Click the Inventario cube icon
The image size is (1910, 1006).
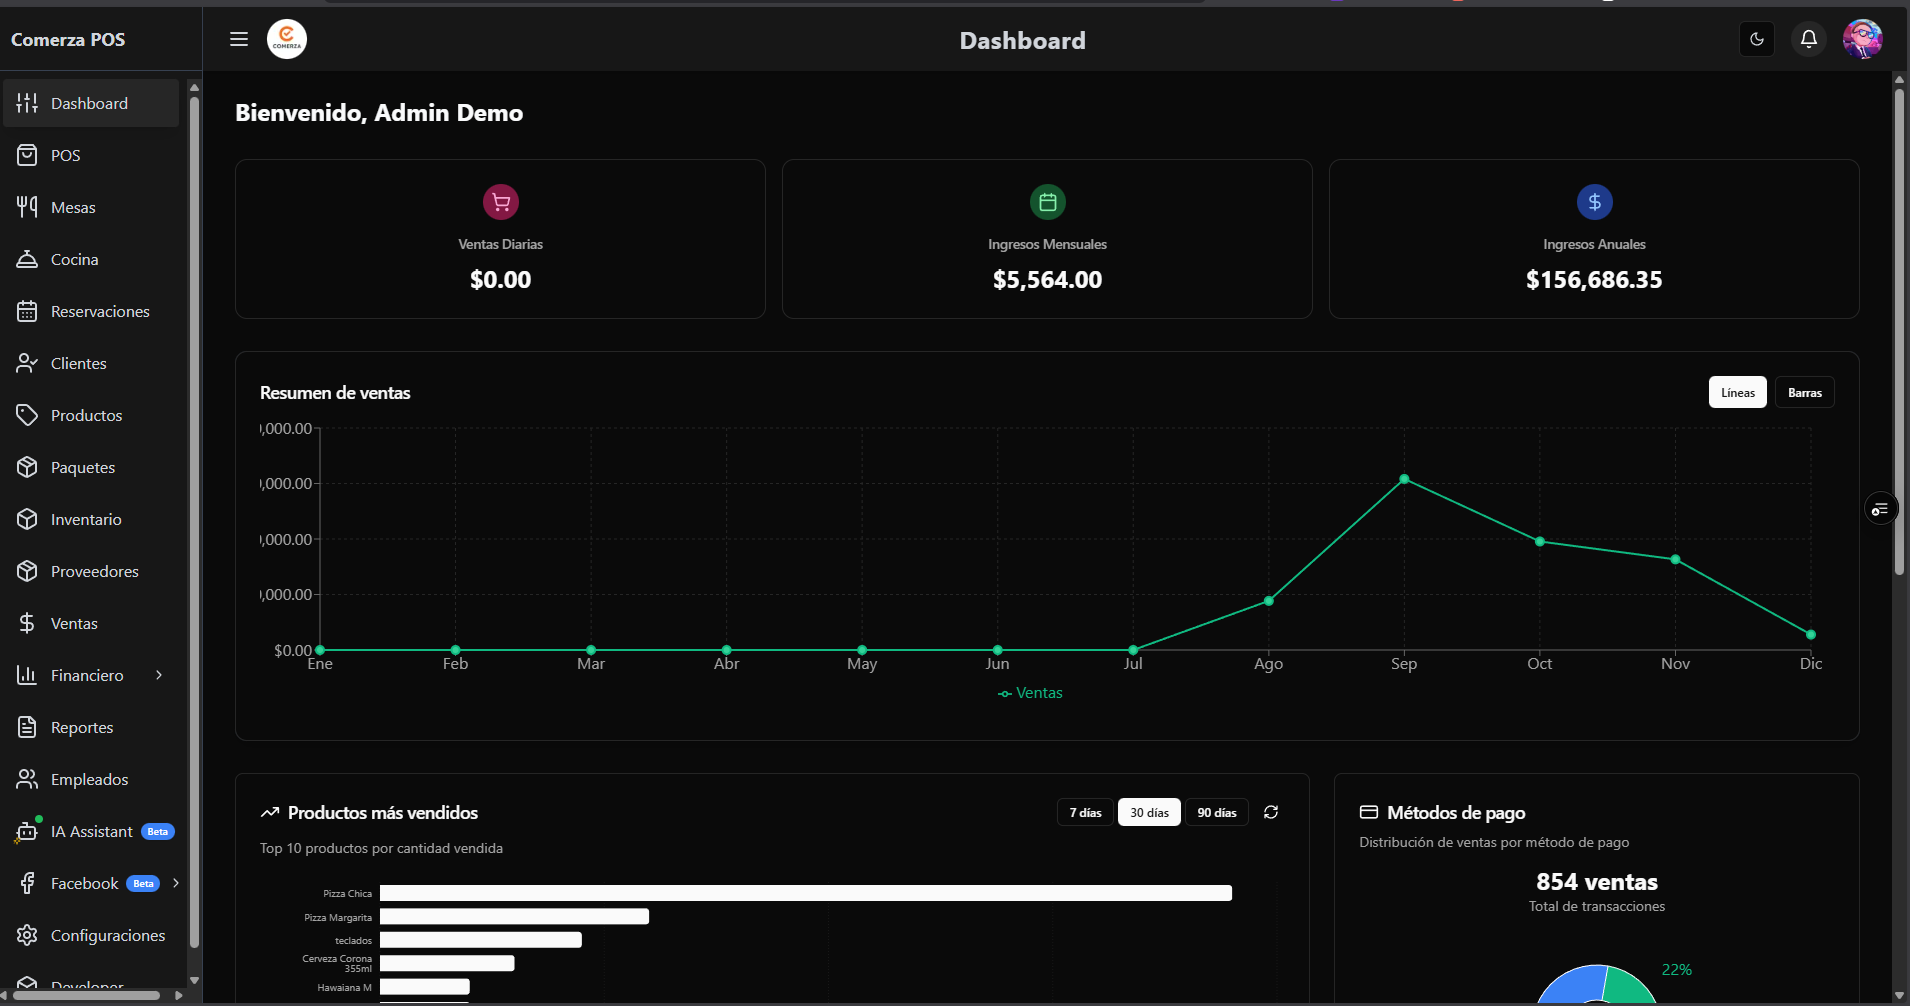(x=27, y=519)
